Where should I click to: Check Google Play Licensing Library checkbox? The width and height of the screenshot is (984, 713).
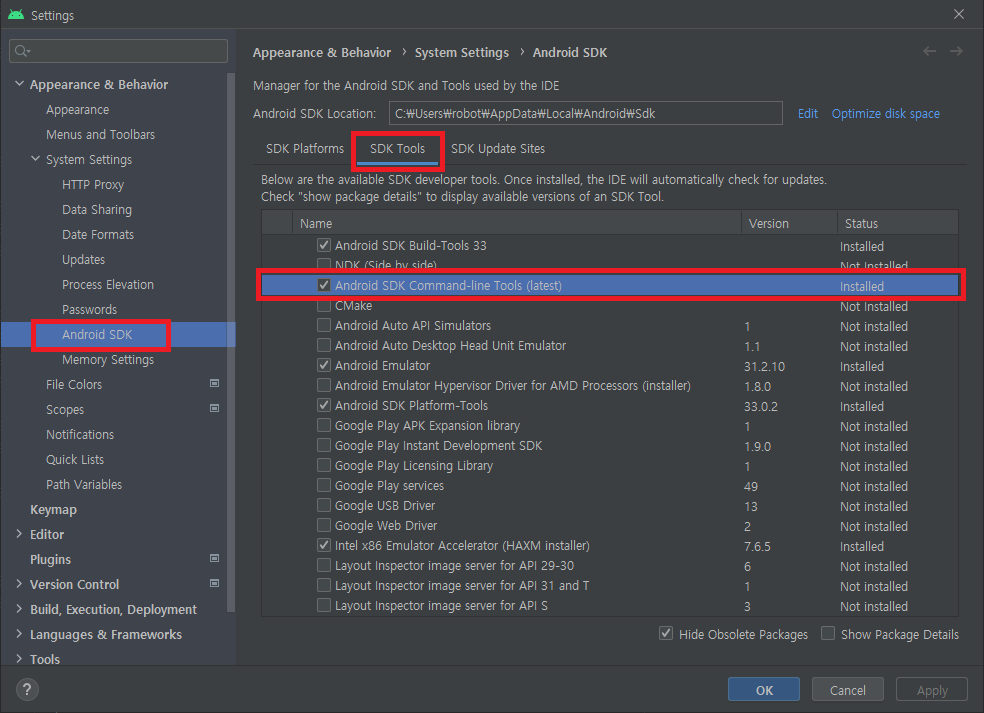pos(324,465)
